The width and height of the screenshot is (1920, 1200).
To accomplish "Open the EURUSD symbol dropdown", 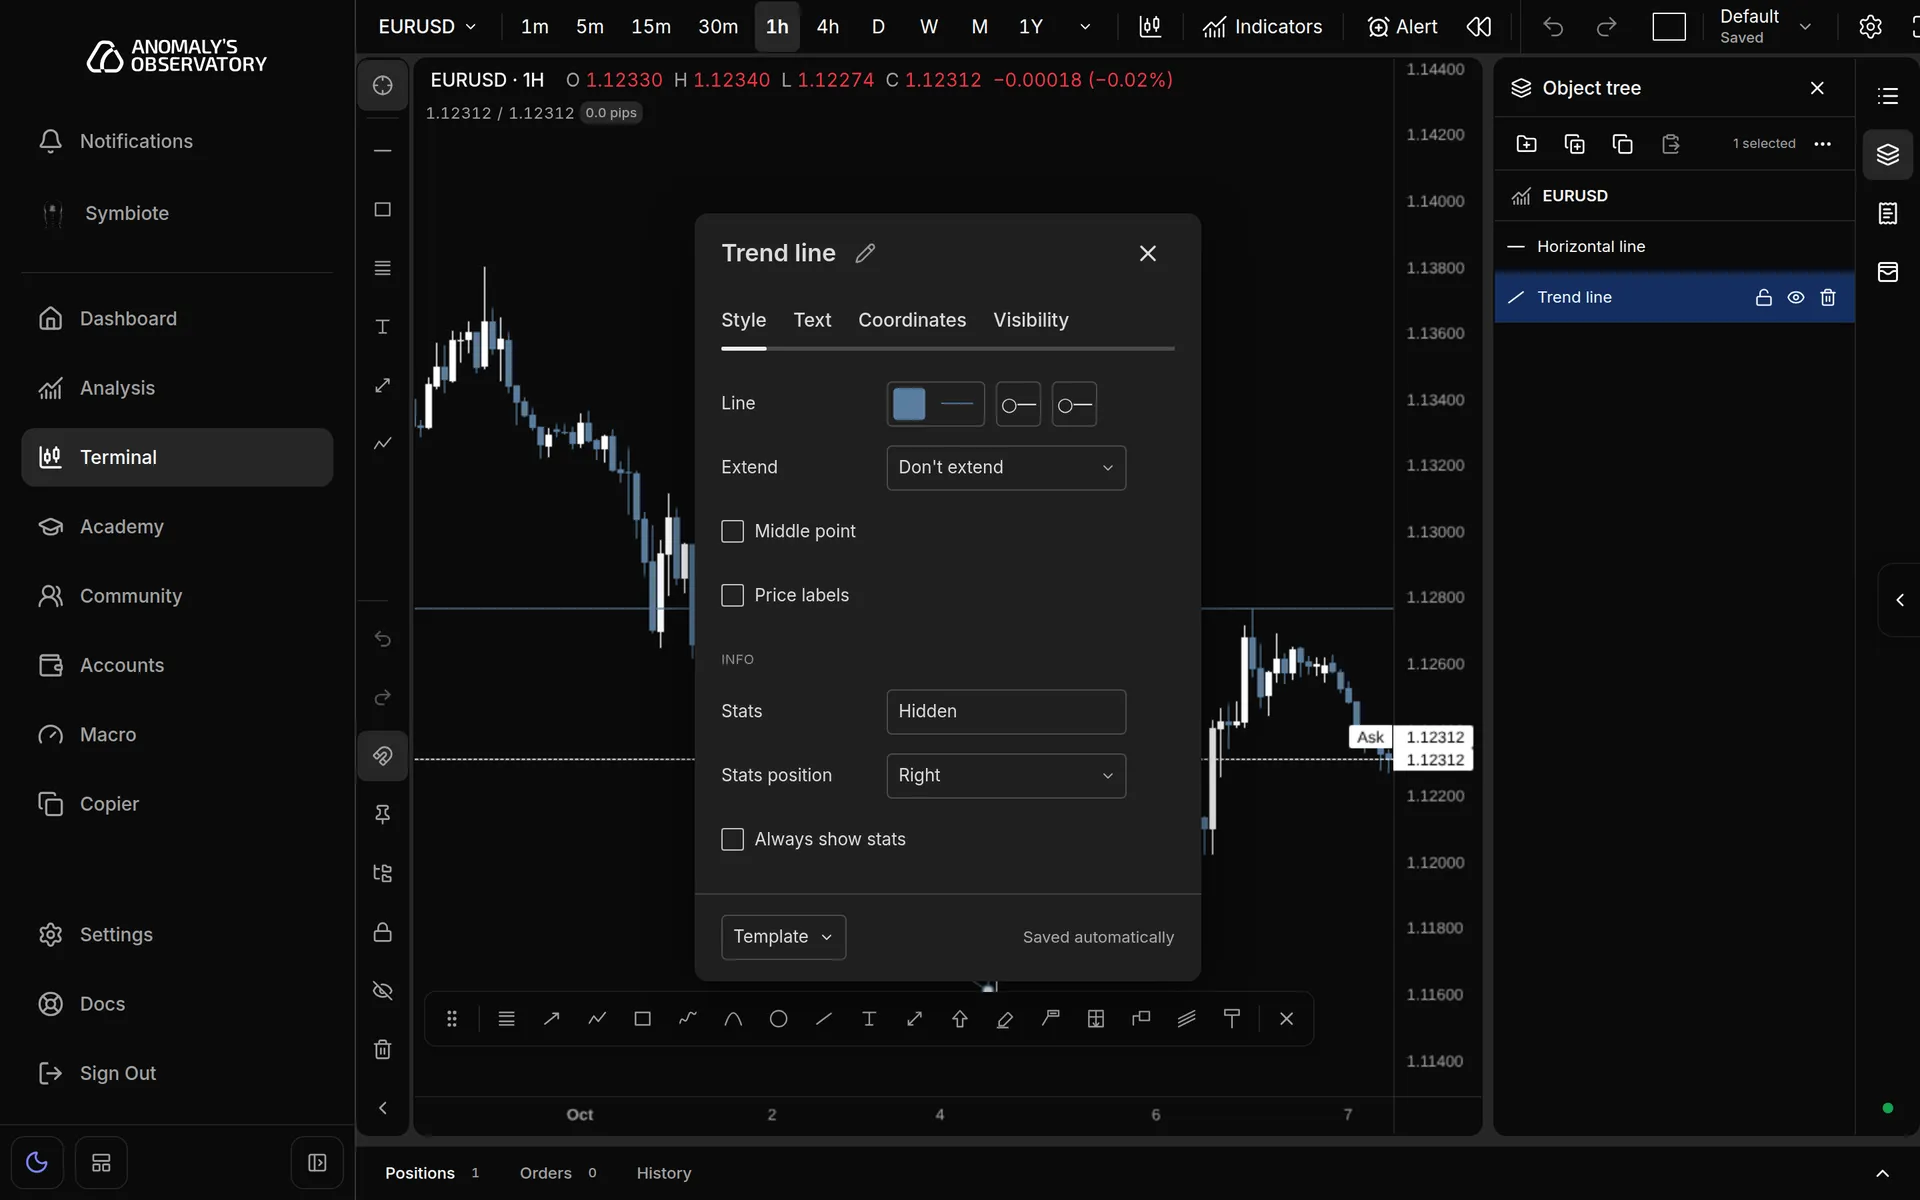I will click(427, 27).
